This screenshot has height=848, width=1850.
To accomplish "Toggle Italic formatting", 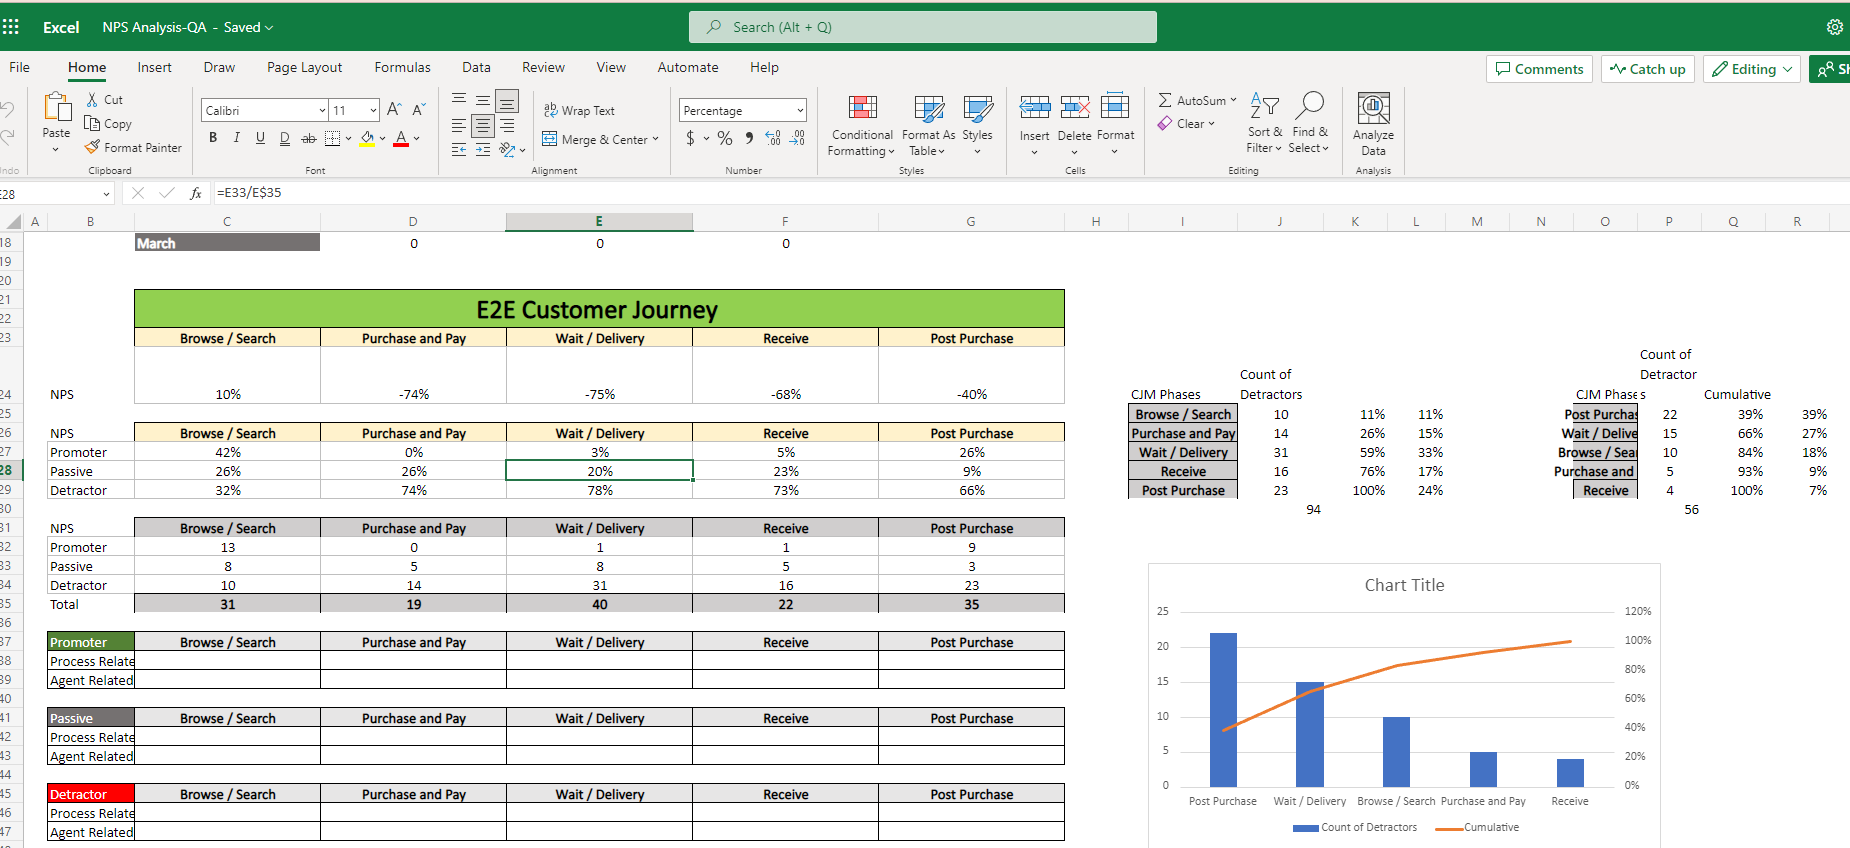I will [x=237, y=138].
